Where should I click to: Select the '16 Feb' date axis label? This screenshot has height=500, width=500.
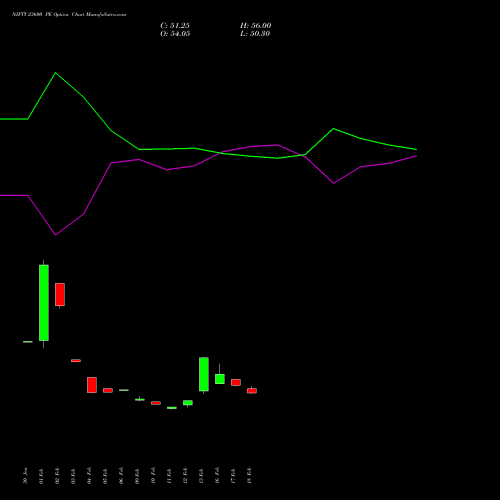217,476
